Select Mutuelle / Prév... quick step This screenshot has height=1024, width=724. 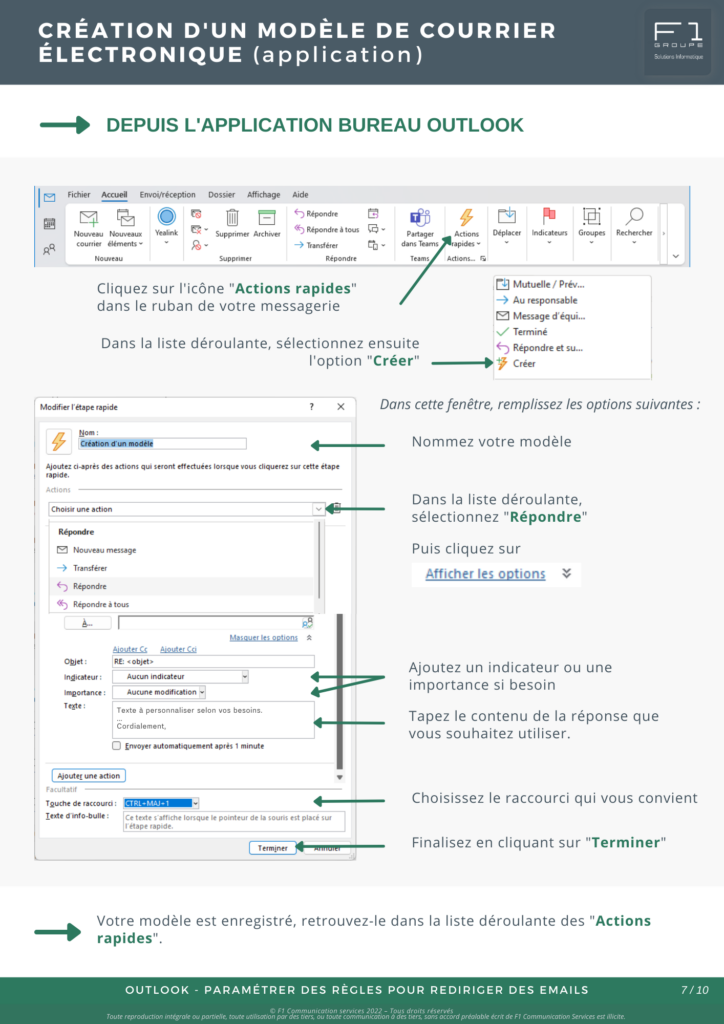541,284
